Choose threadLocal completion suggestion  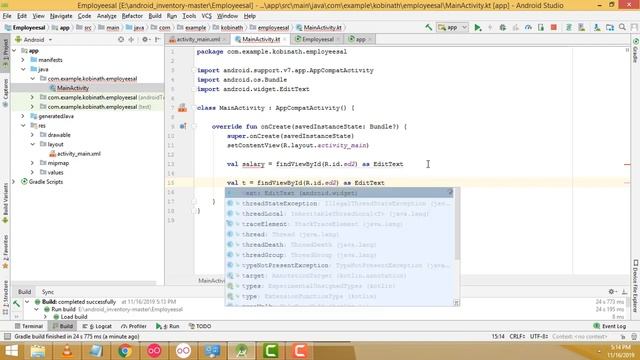coord(338,214)
